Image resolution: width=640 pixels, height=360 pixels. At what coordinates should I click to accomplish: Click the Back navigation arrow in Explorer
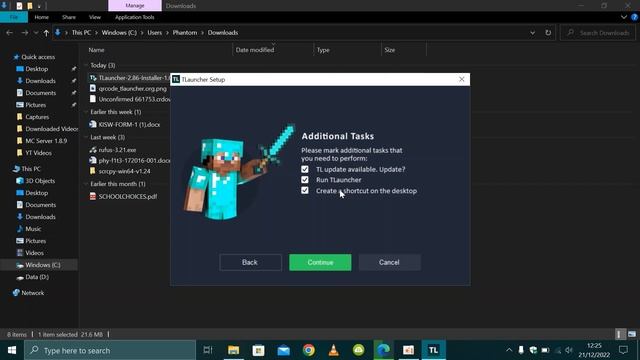[9, 33]
